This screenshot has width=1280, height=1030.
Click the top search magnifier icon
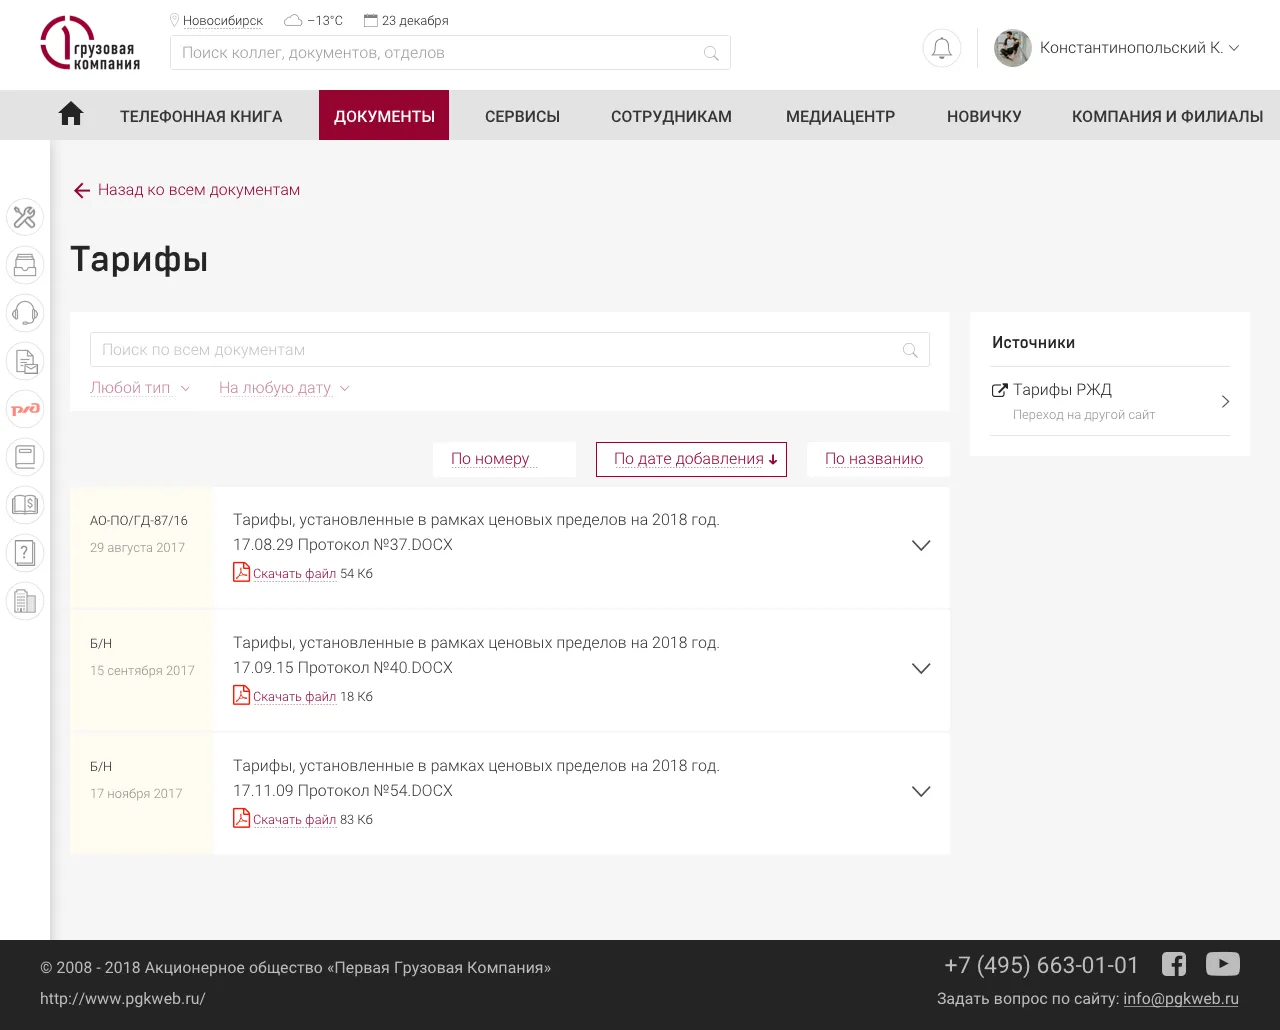pos(711,53)
